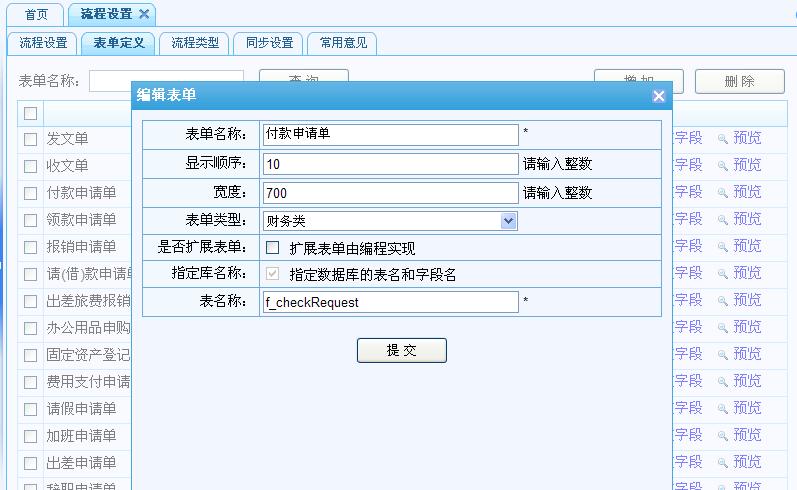Screen dimensions: 797x490
Task: Open the 同步设置 tab
Action: [x=269, y=43]
